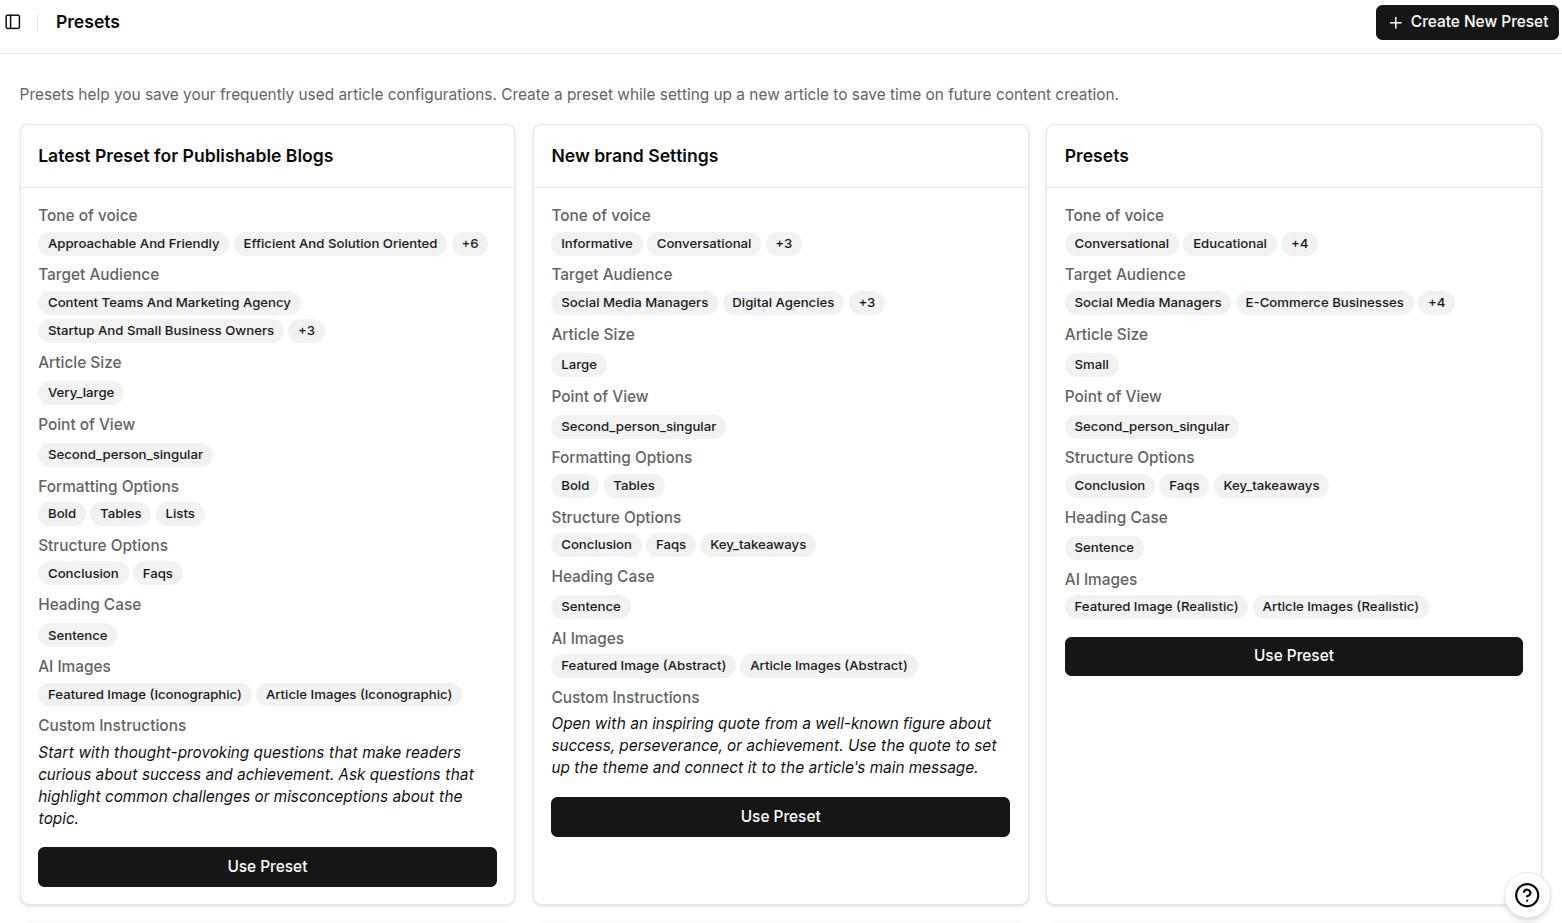The image size is (1562, 923).
Task: Select the Social Media Managers audience tag
Action: 634,302
